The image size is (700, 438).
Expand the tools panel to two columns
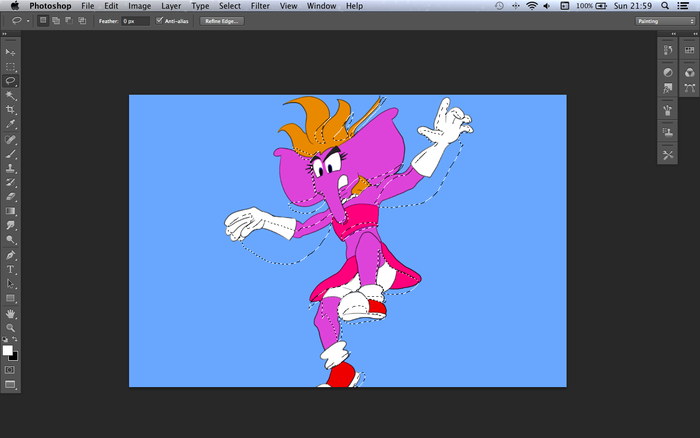[x=6, y=35]
